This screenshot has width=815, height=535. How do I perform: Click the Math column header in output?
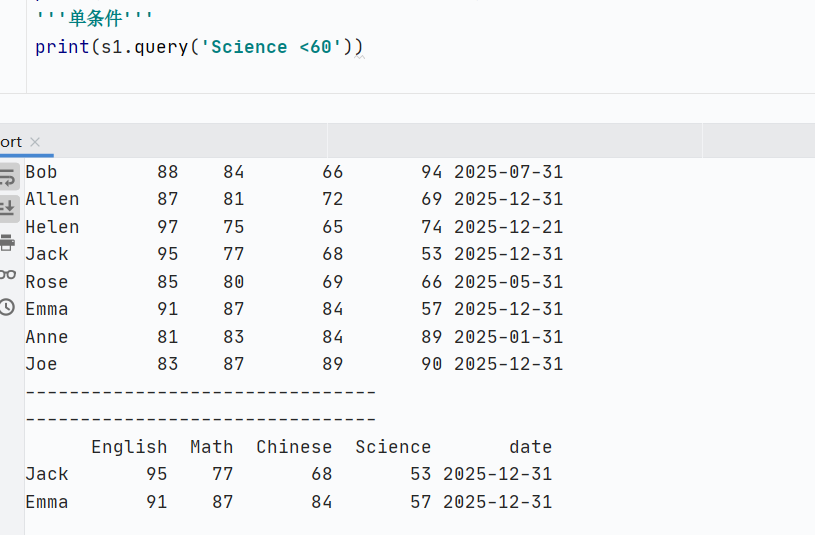coord(211,447)
